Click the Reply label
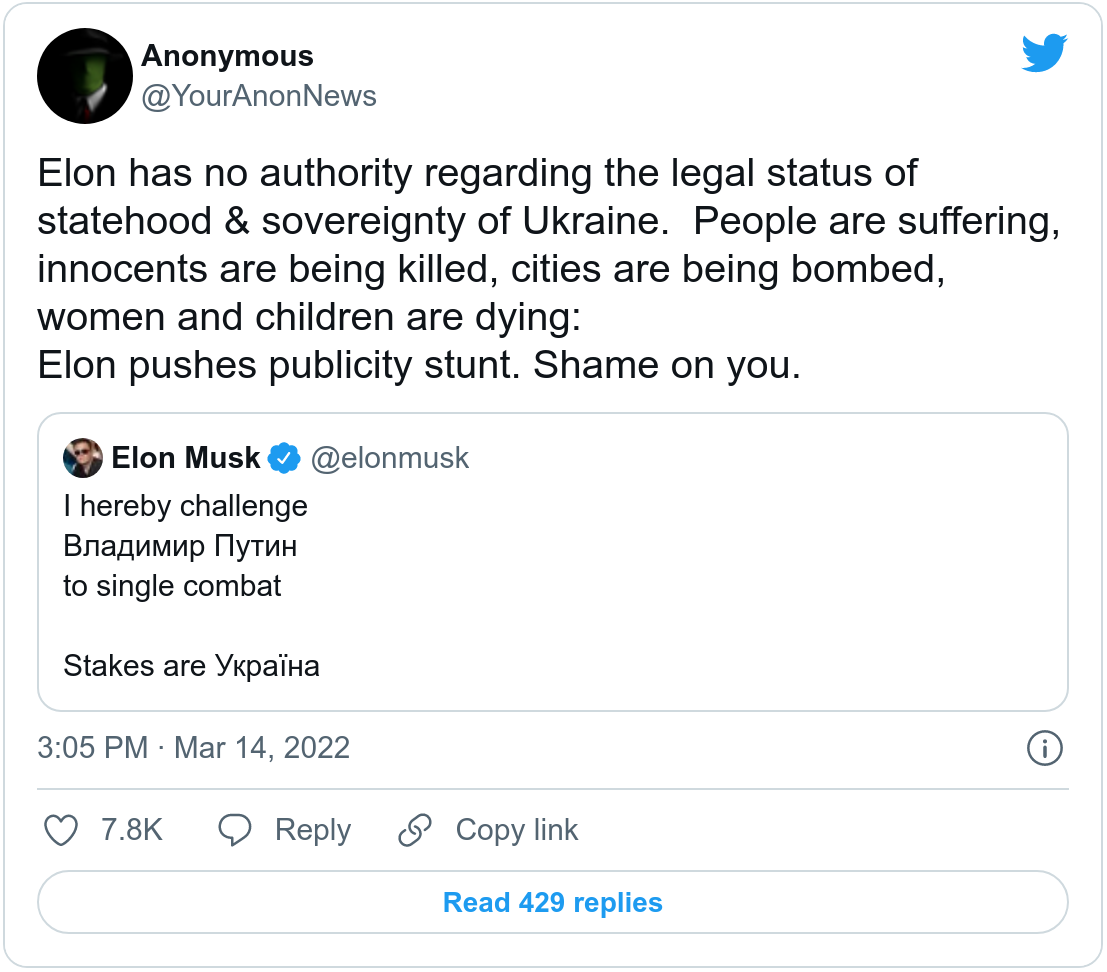 (x=313, y=829)
